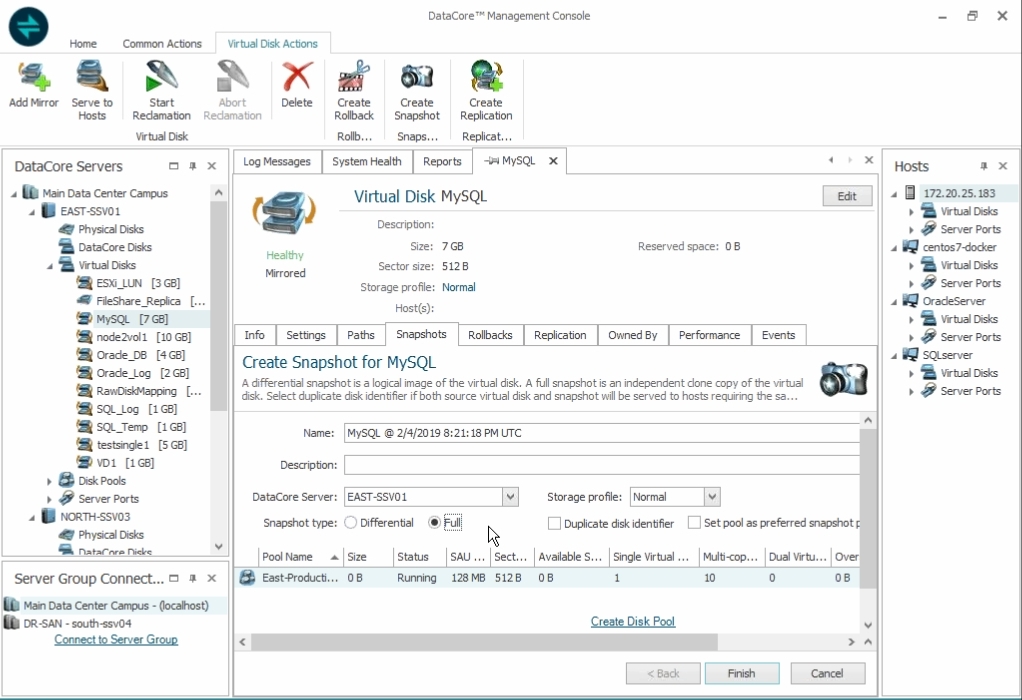The image size is (1022, 700).
Task: Click the horizontal scrollbar of the snapshot form
Action: click(x=484, y=642)
